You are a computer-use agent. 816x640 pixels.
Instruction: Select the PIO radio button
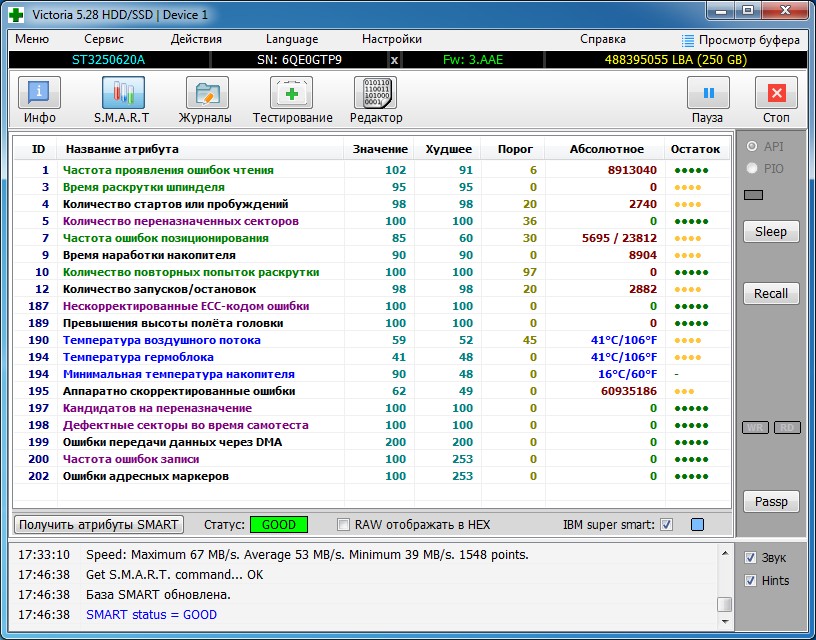tap(751, 168)
